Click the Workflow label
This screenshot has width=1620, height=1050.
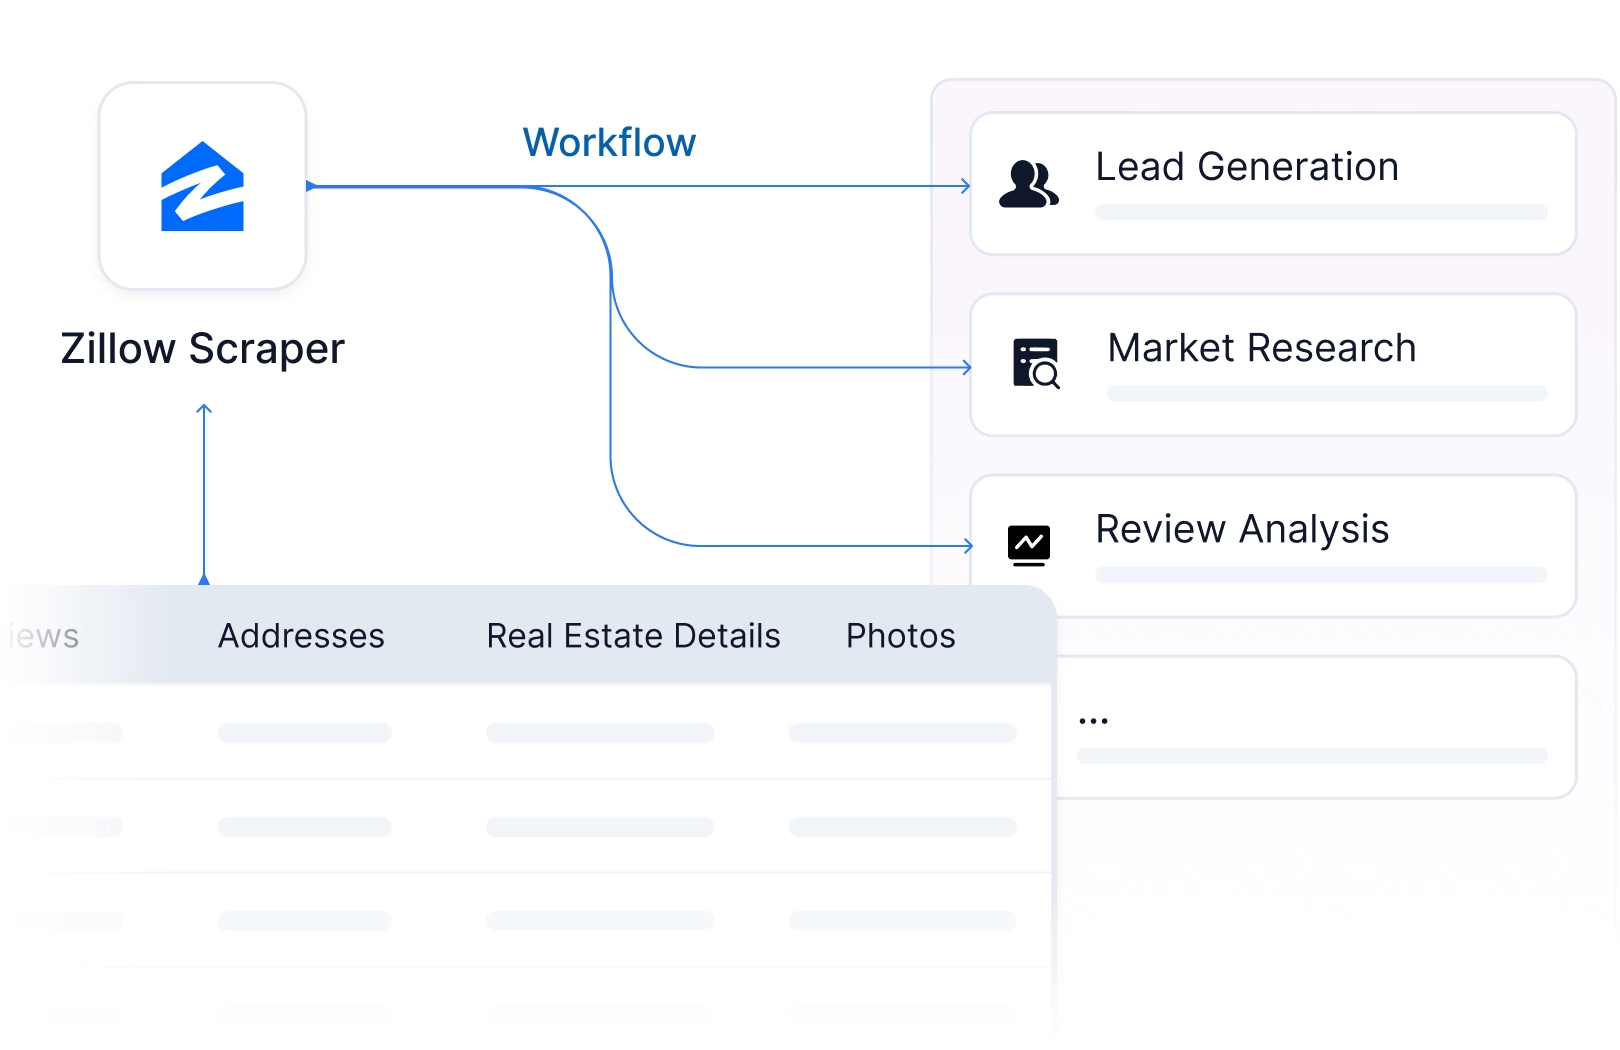click(609, 143)
